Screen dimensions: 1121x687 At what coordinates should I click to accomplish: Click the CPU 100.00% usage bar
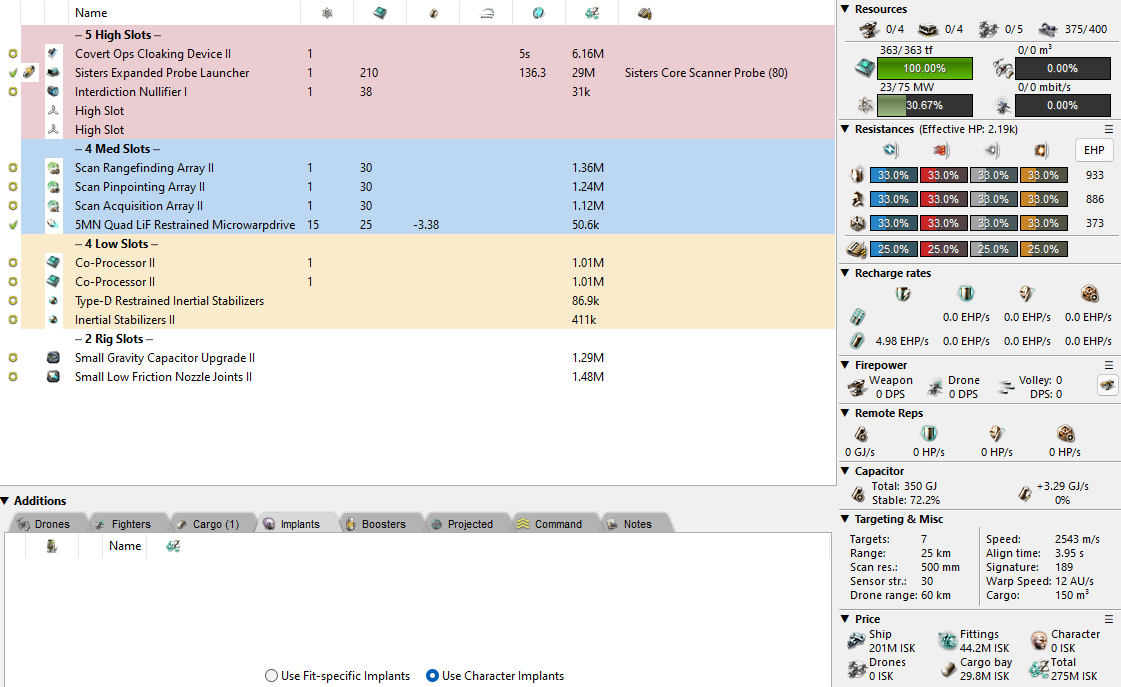pyautogui.click(x=924, y=68)
